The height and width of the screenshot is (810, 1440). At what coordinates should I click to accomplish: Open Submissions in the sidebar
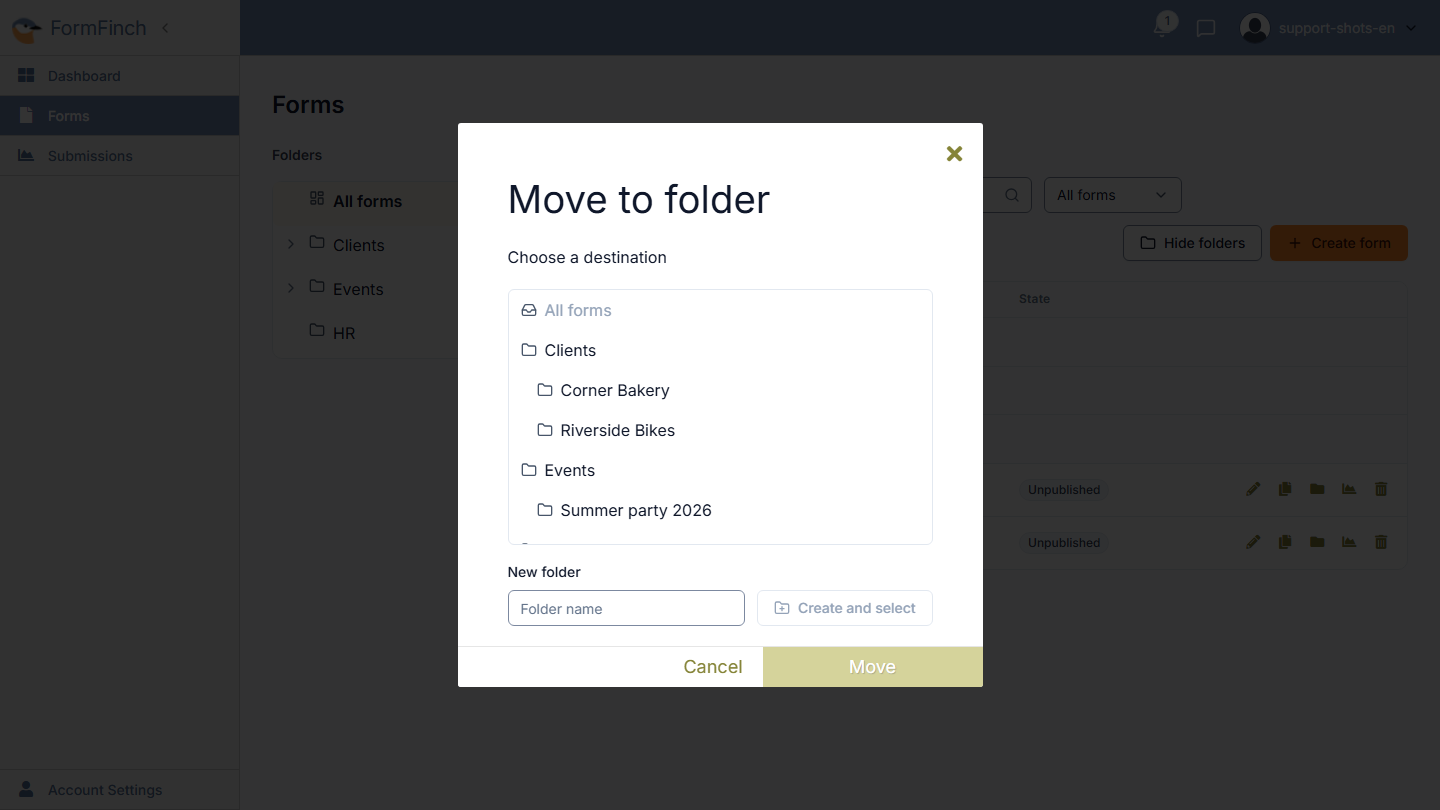120,156
